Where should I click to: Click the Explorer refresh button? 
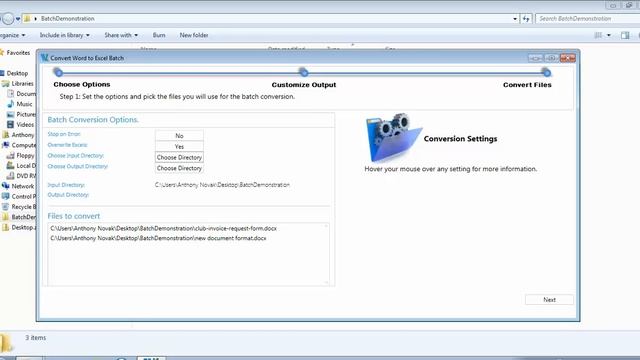click(x=526, y=19)
